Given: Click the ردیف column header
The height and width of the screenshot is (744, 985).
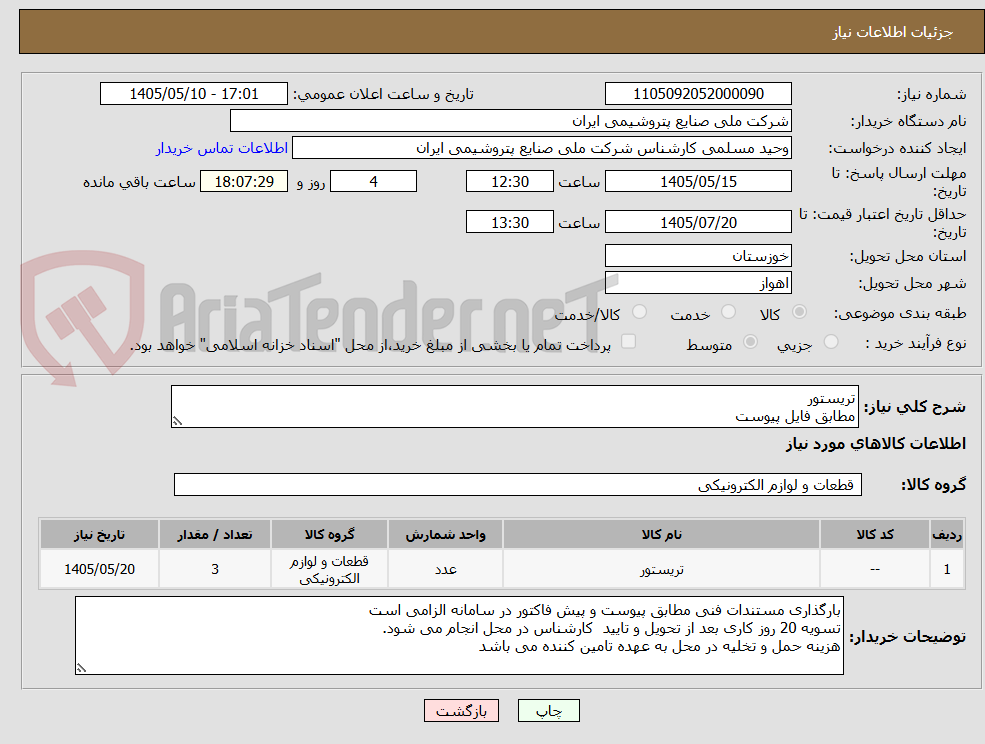Looking at the screenshot, I should 947,534.
